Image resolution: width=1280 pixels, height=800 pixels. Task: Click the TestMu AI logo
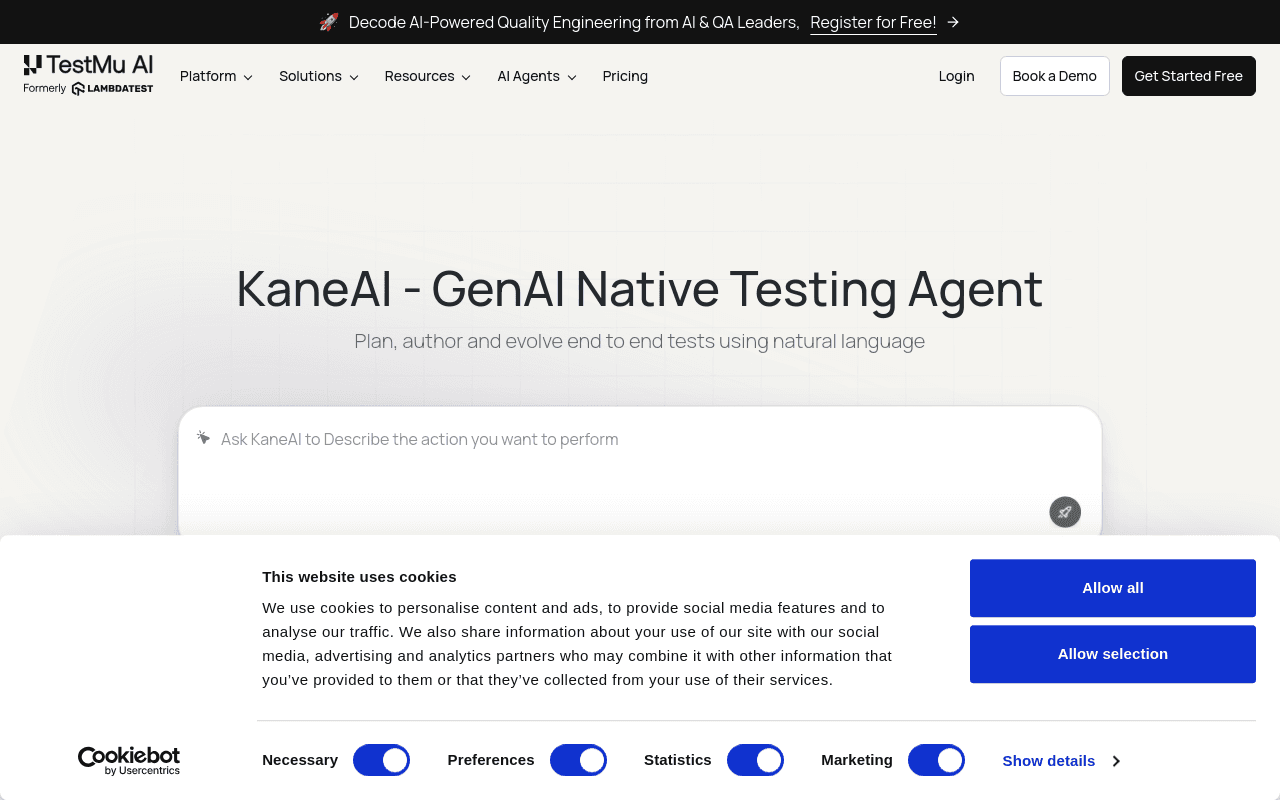pyautogui.click(x=88, y=65)
